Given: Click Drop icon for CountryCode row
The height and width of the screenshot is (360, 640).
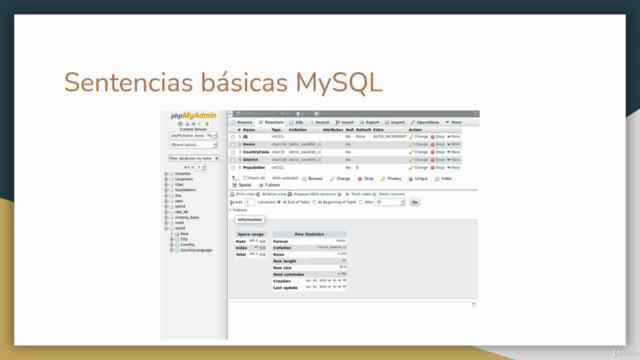Looking at the screenshot, I should tap(433, 152).
